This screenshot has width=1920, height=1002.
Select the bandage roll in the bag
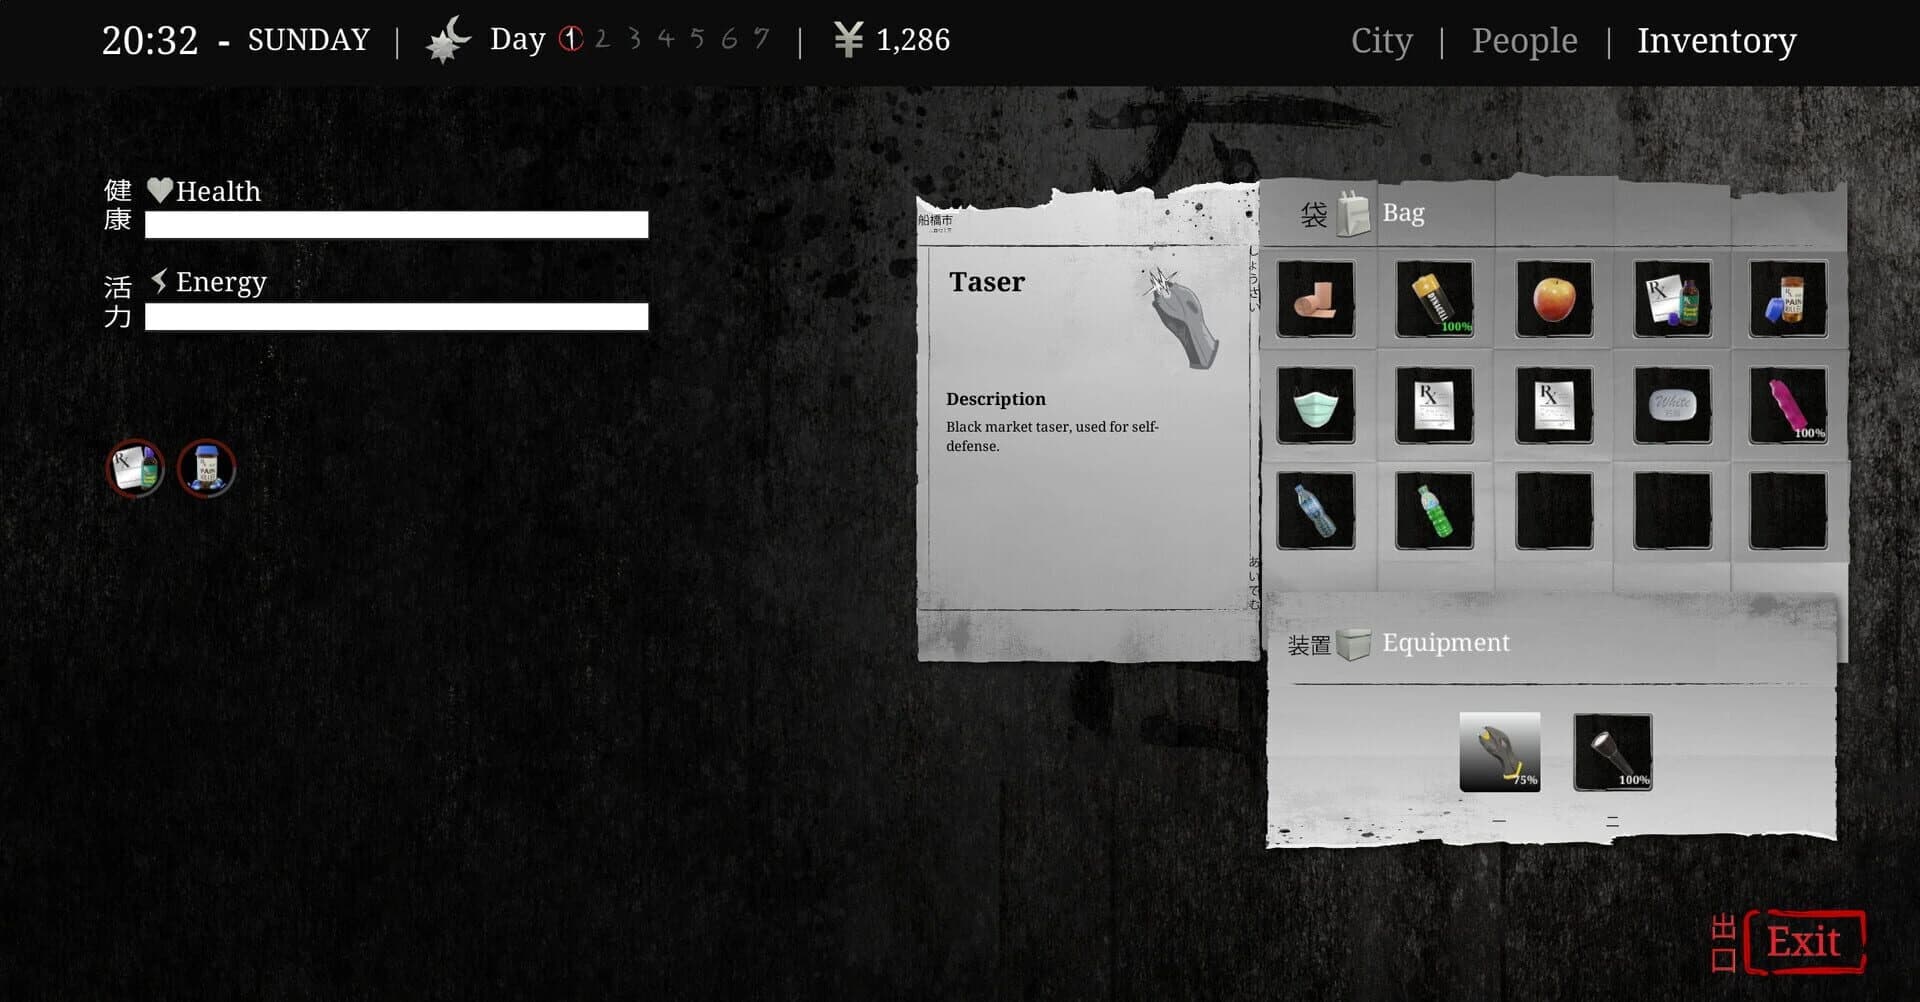1315,298
